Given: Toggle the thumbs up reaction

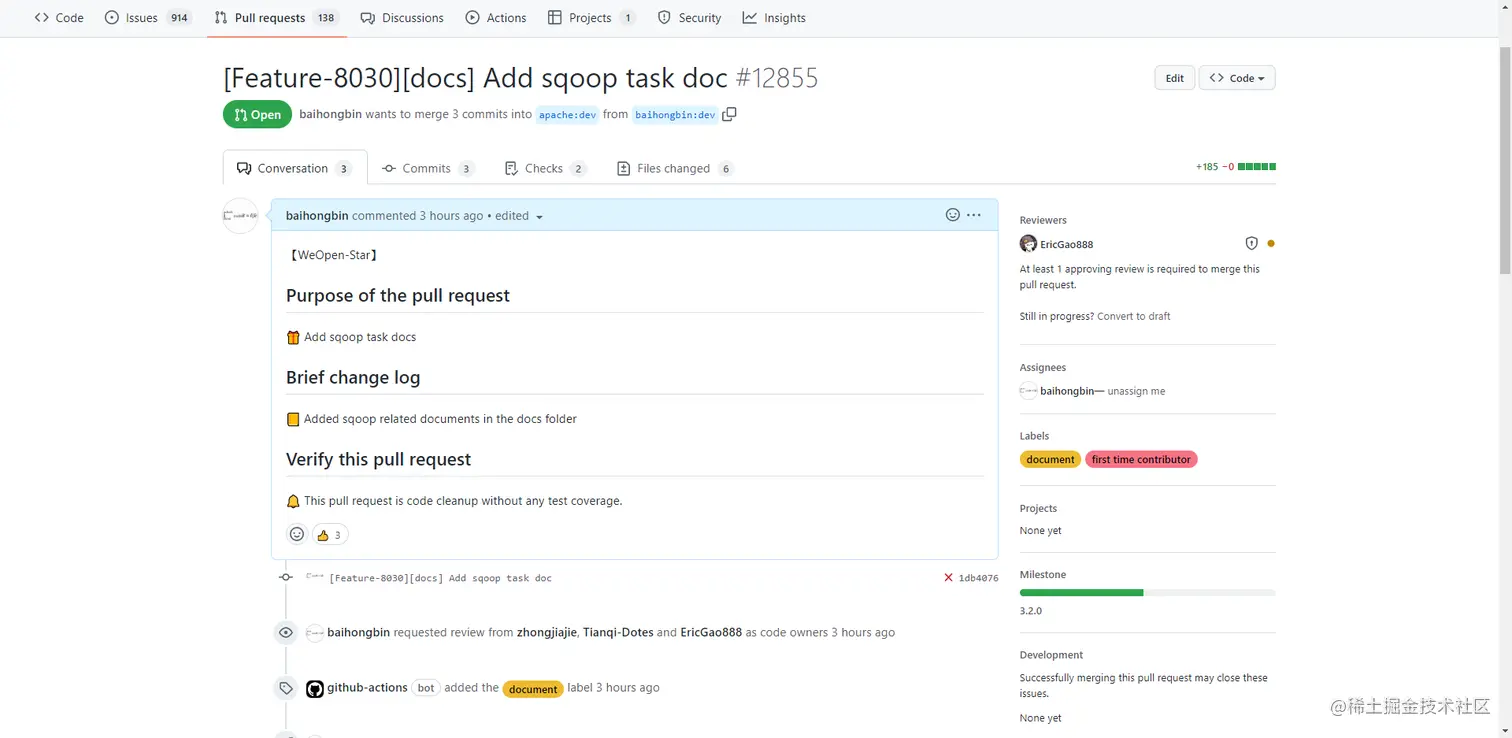Looking at the screenshot, I should [330, 535].
